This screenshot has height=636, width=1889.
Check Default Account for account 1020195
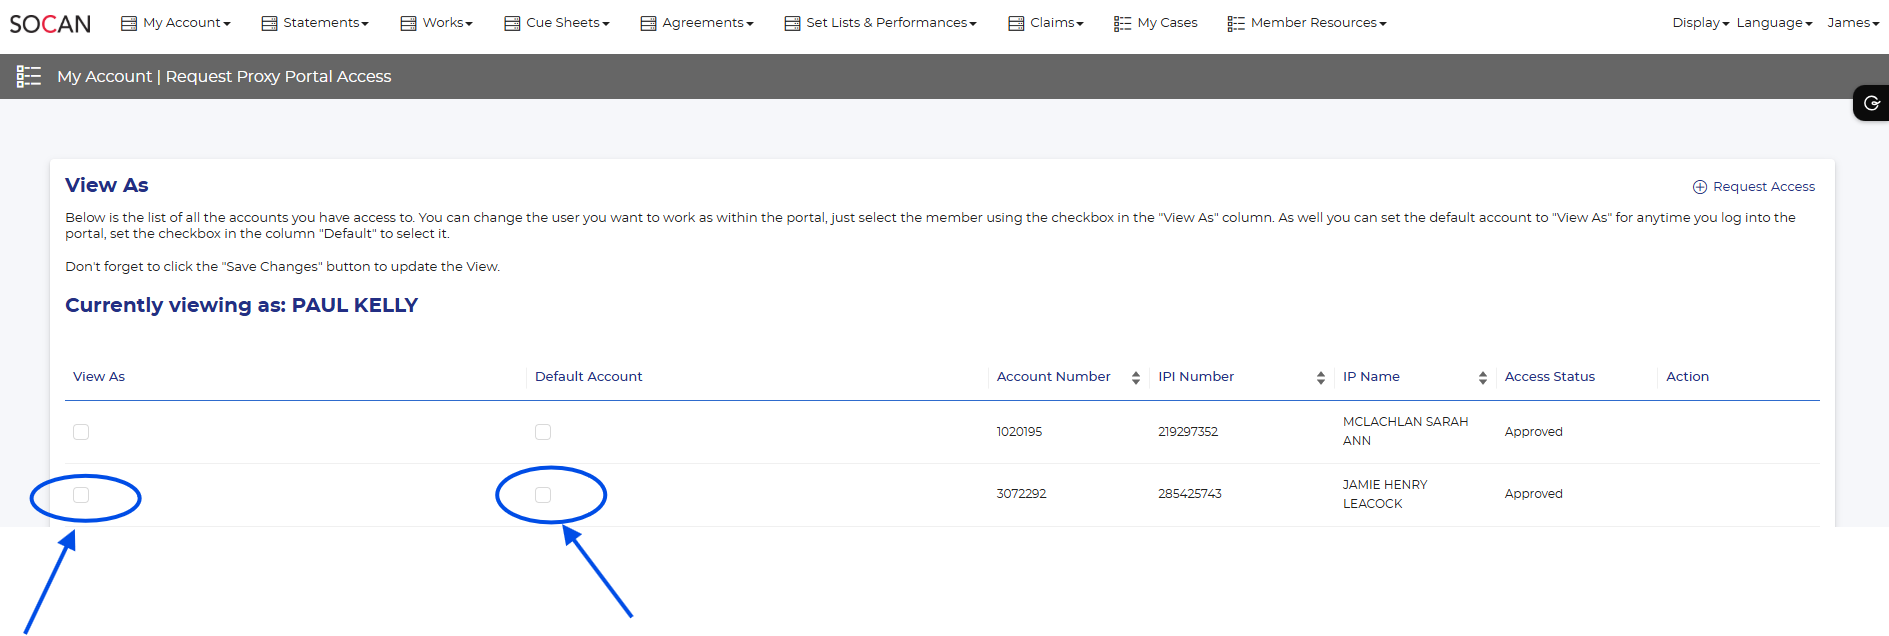coord(543,432)
